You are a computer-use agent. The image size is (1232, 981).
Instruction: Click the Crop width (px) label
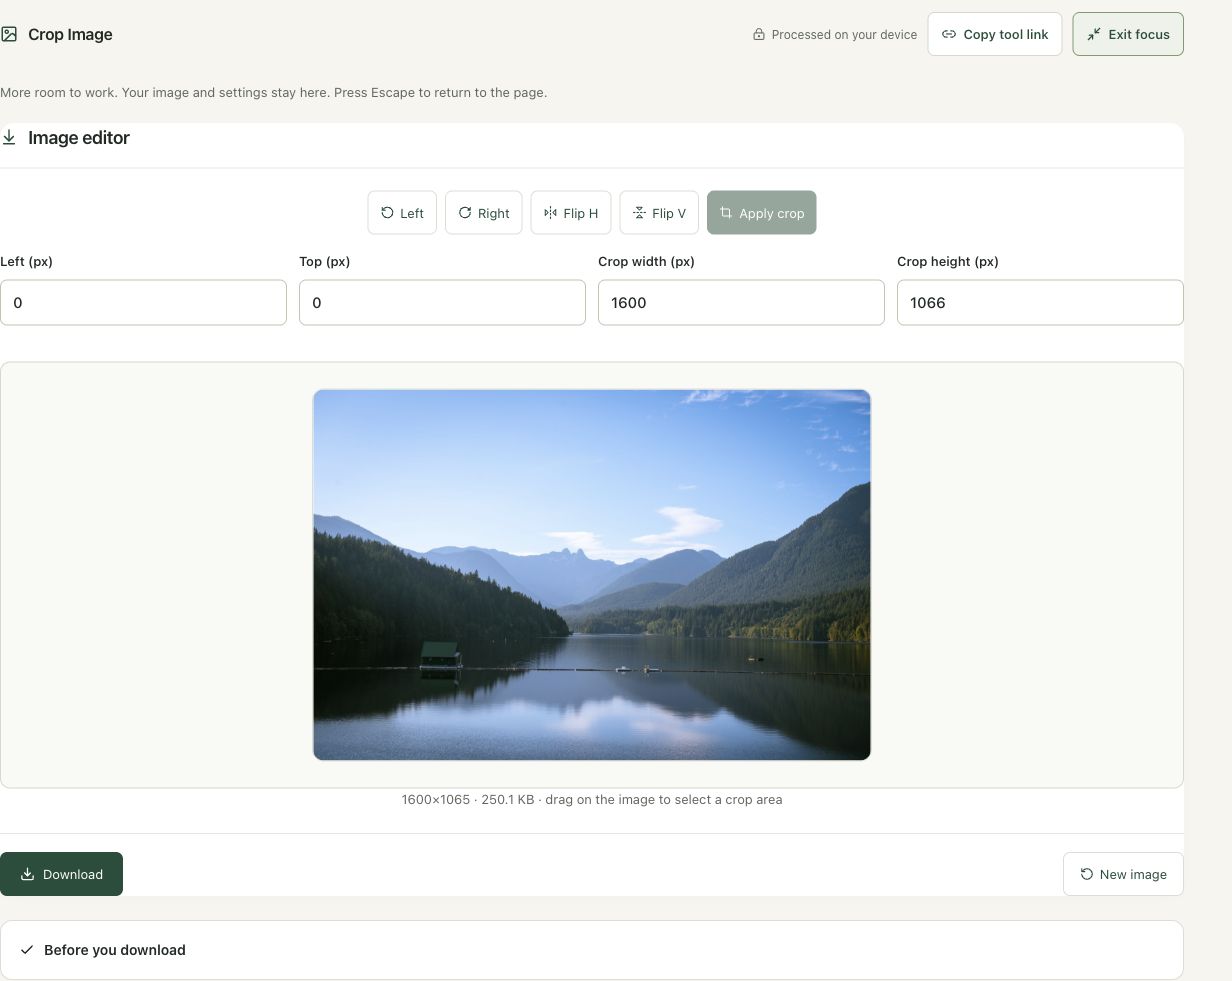(x=646, y=262)
